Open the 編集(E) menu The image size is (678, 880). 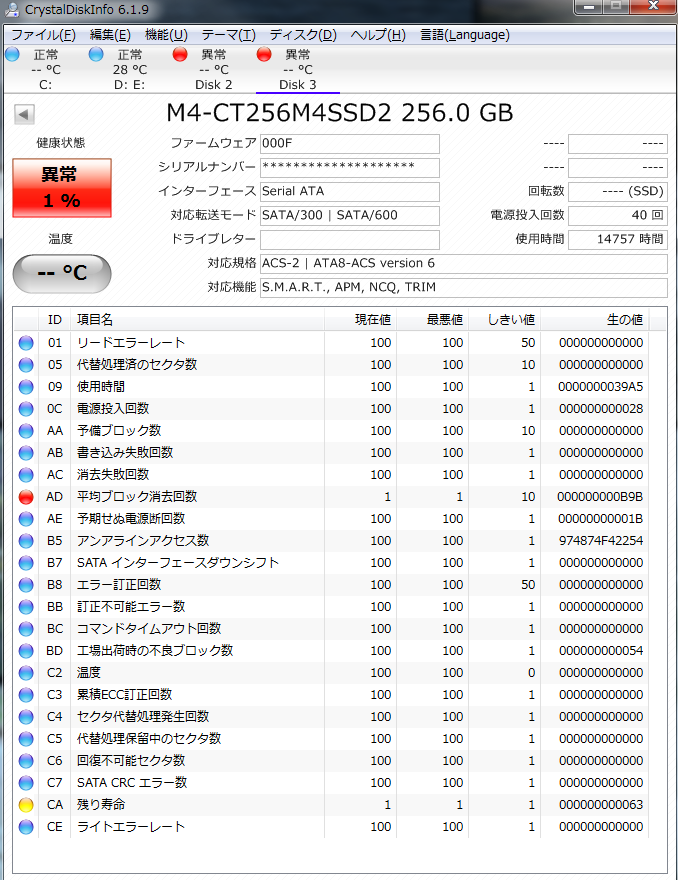click(110, 35)
